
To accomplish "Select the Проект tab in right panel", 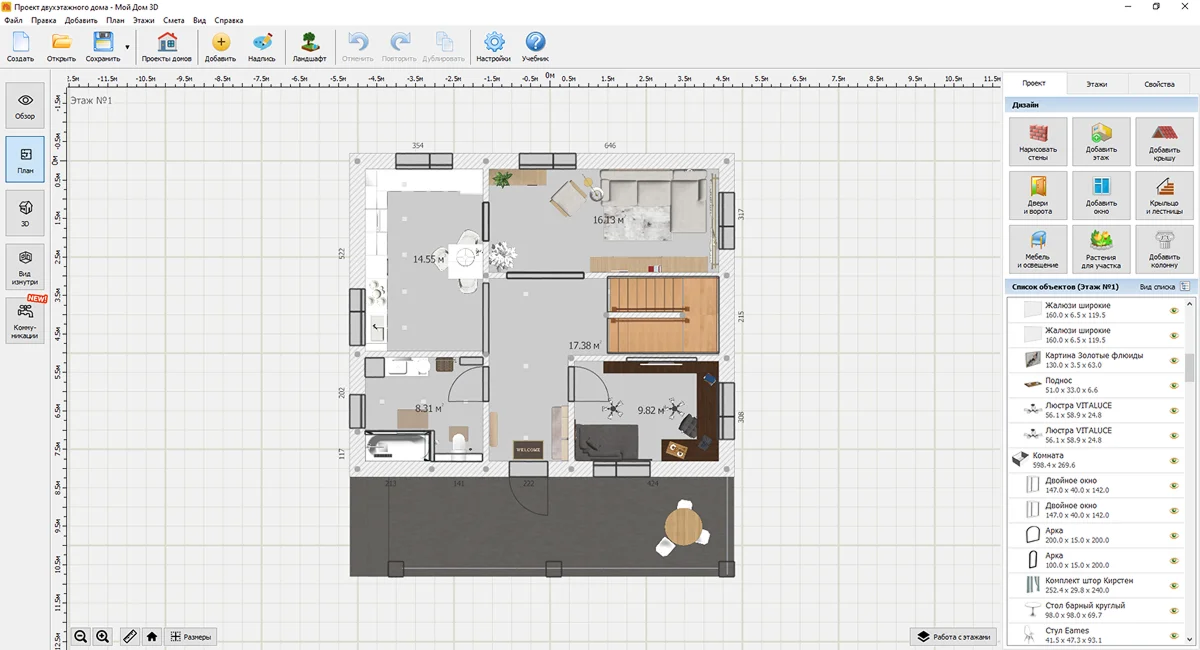I will click(x=1034, y=84).
